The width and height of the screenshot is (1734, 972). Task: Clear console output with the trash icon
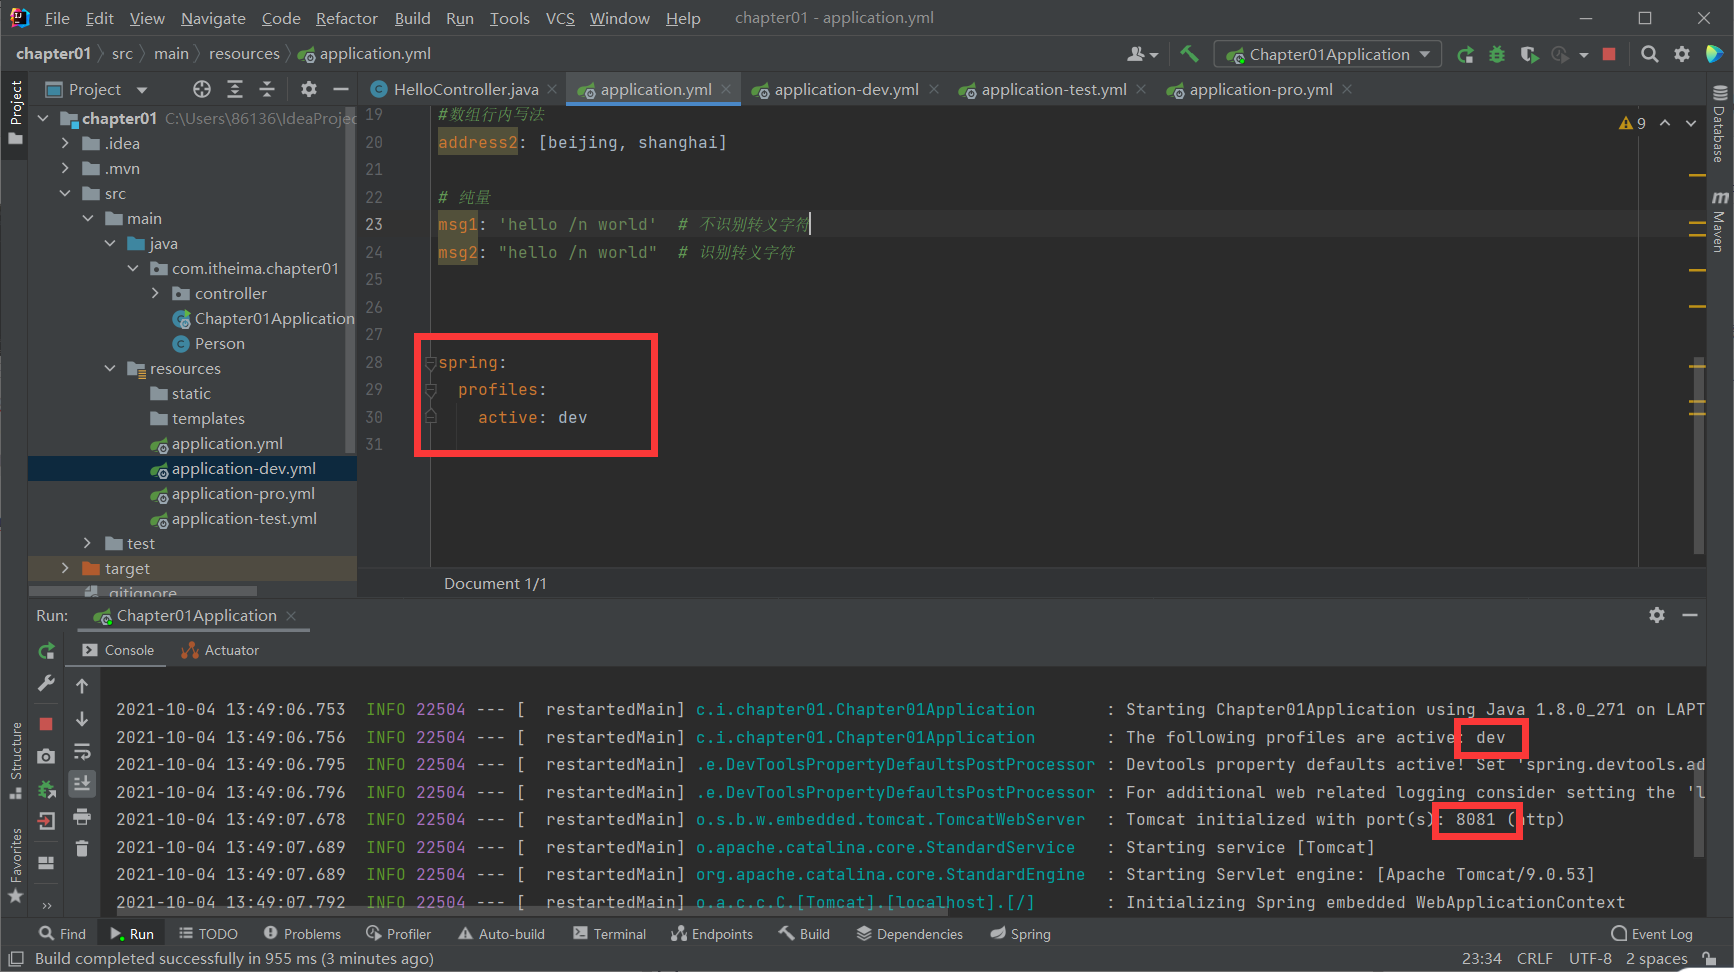[82, 847]
